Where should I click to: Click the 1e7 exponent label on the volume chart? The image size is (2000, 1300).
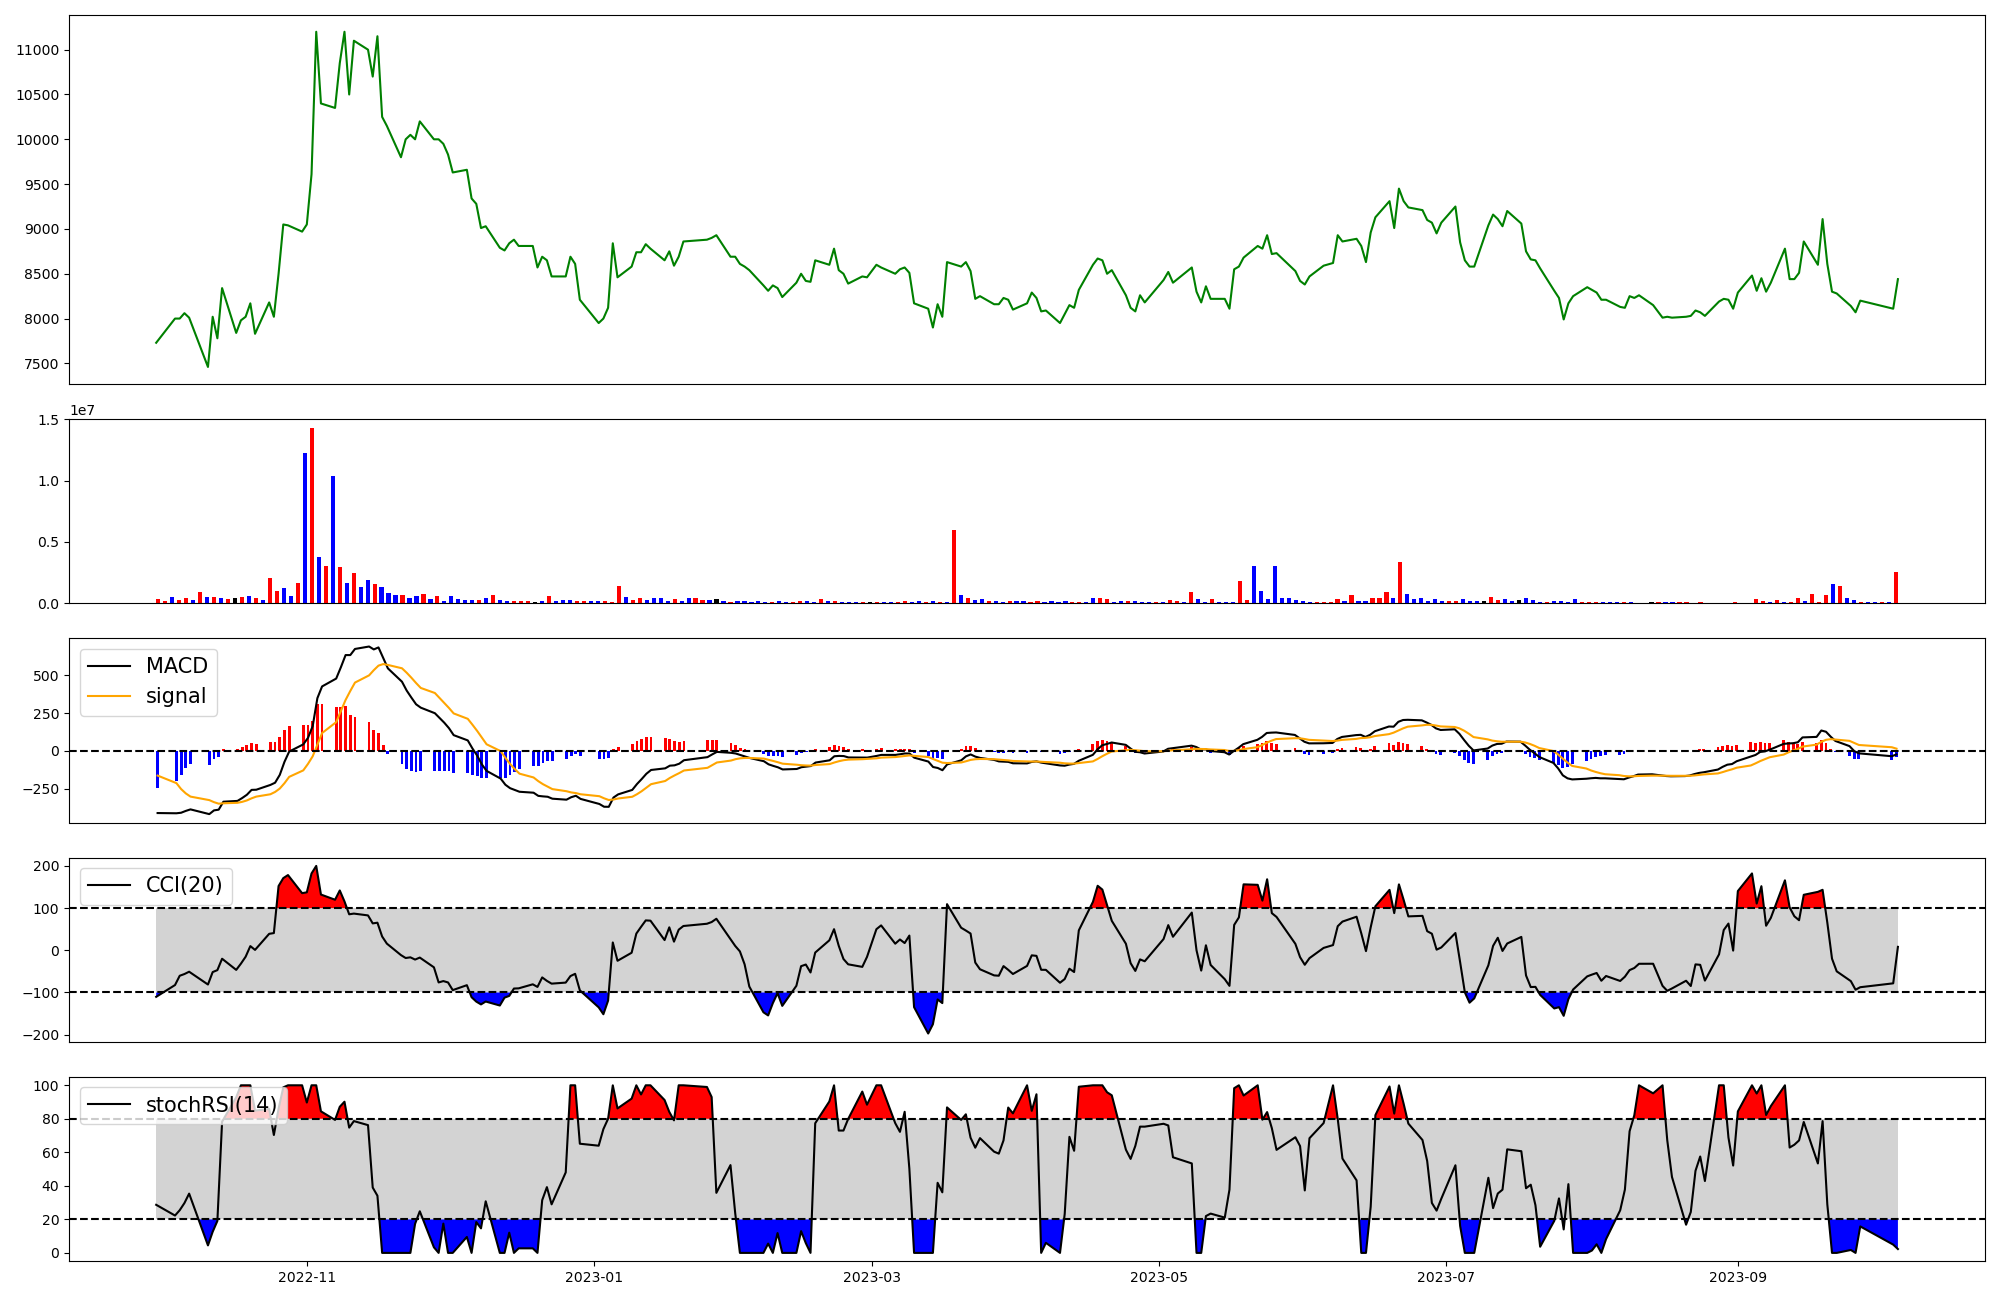82,411
